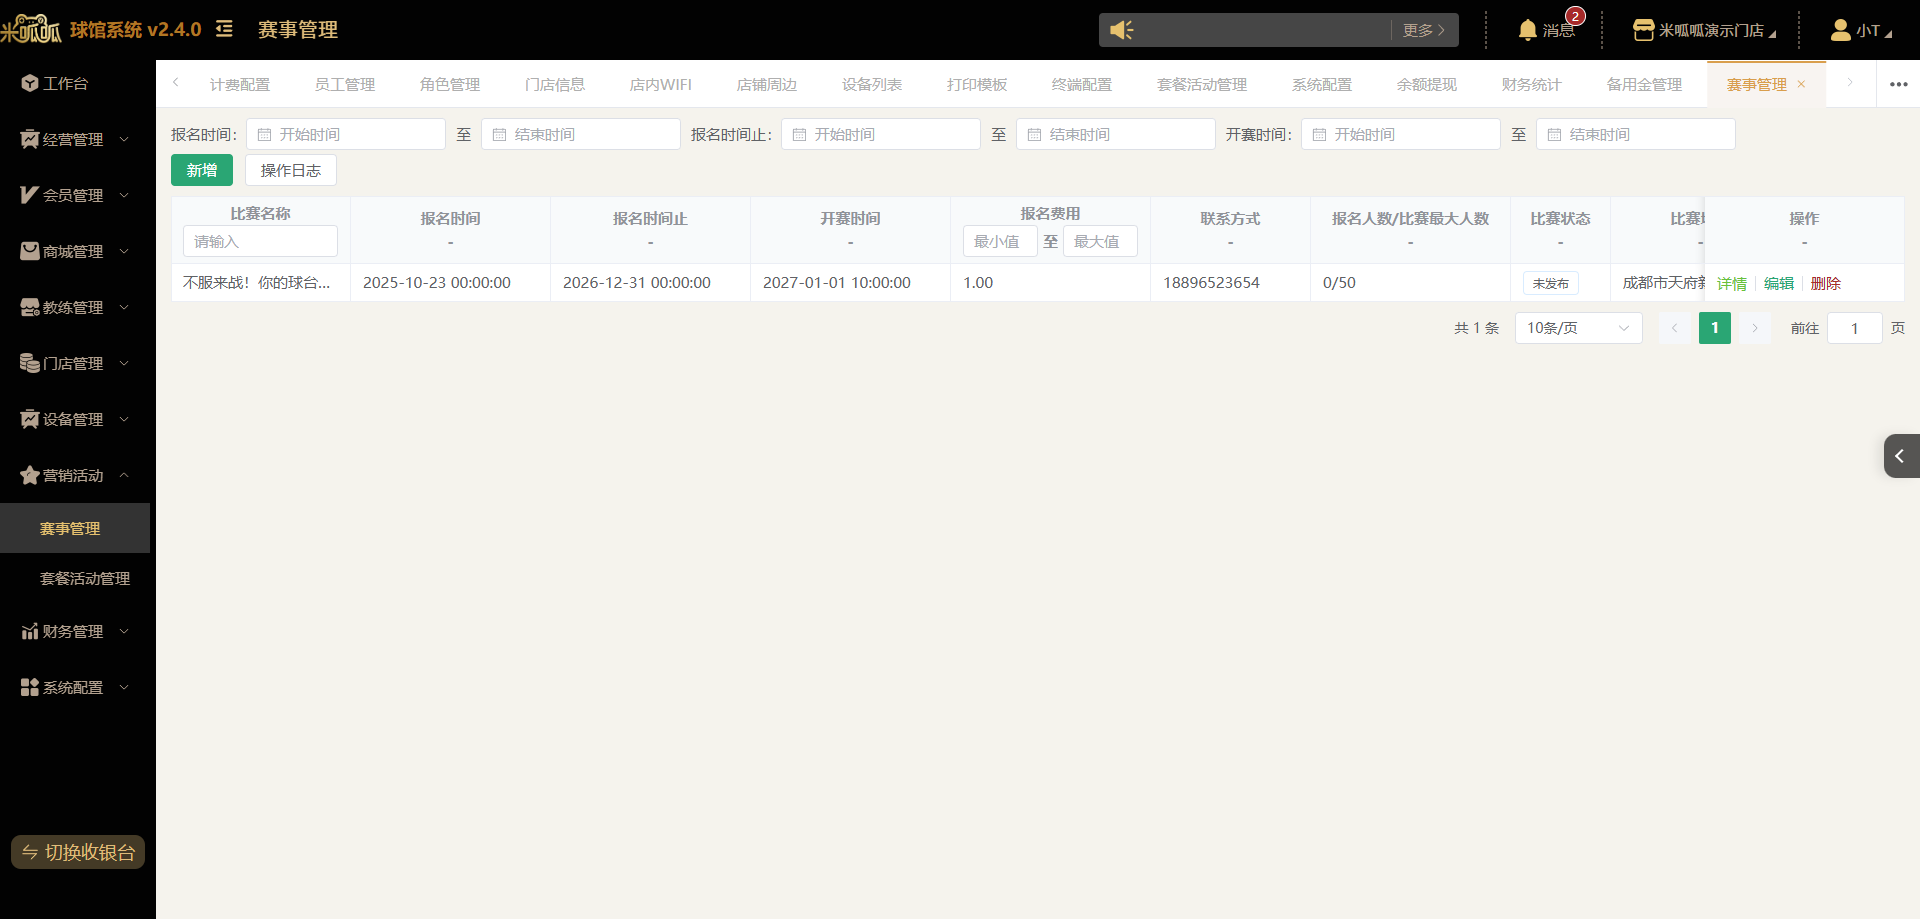Image resolution: width=1920 pixels, height=919 pixels.
Task: Open the 操作日志 button
Action: point(291,170)
